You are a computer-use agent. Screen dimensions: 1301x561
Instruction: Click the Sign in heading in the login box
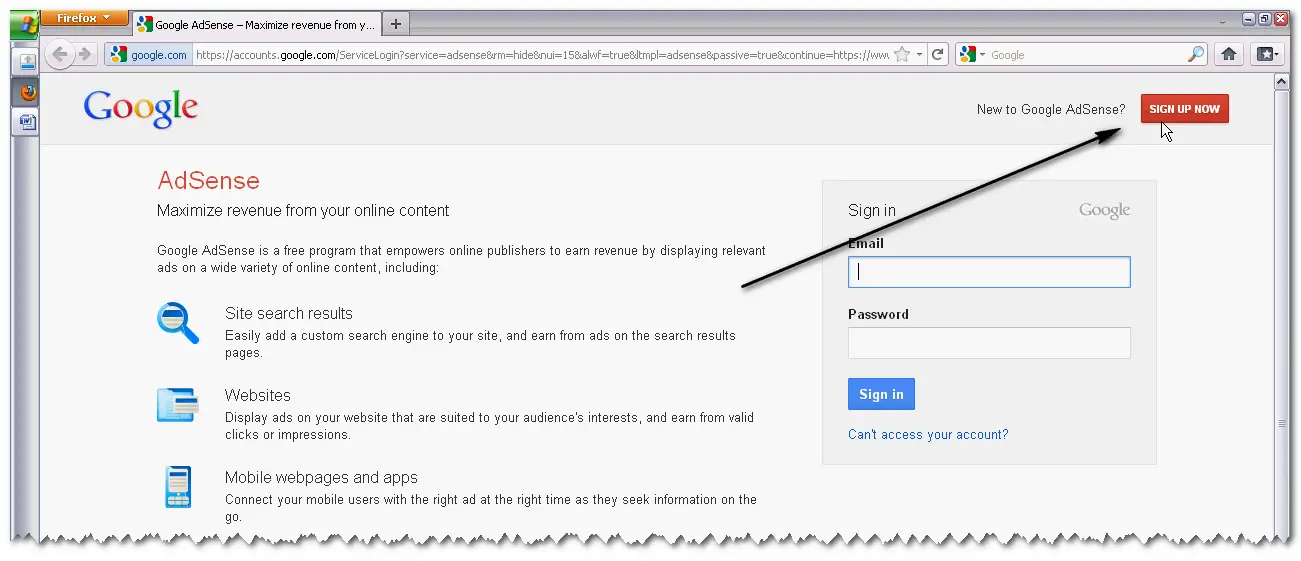872,210
